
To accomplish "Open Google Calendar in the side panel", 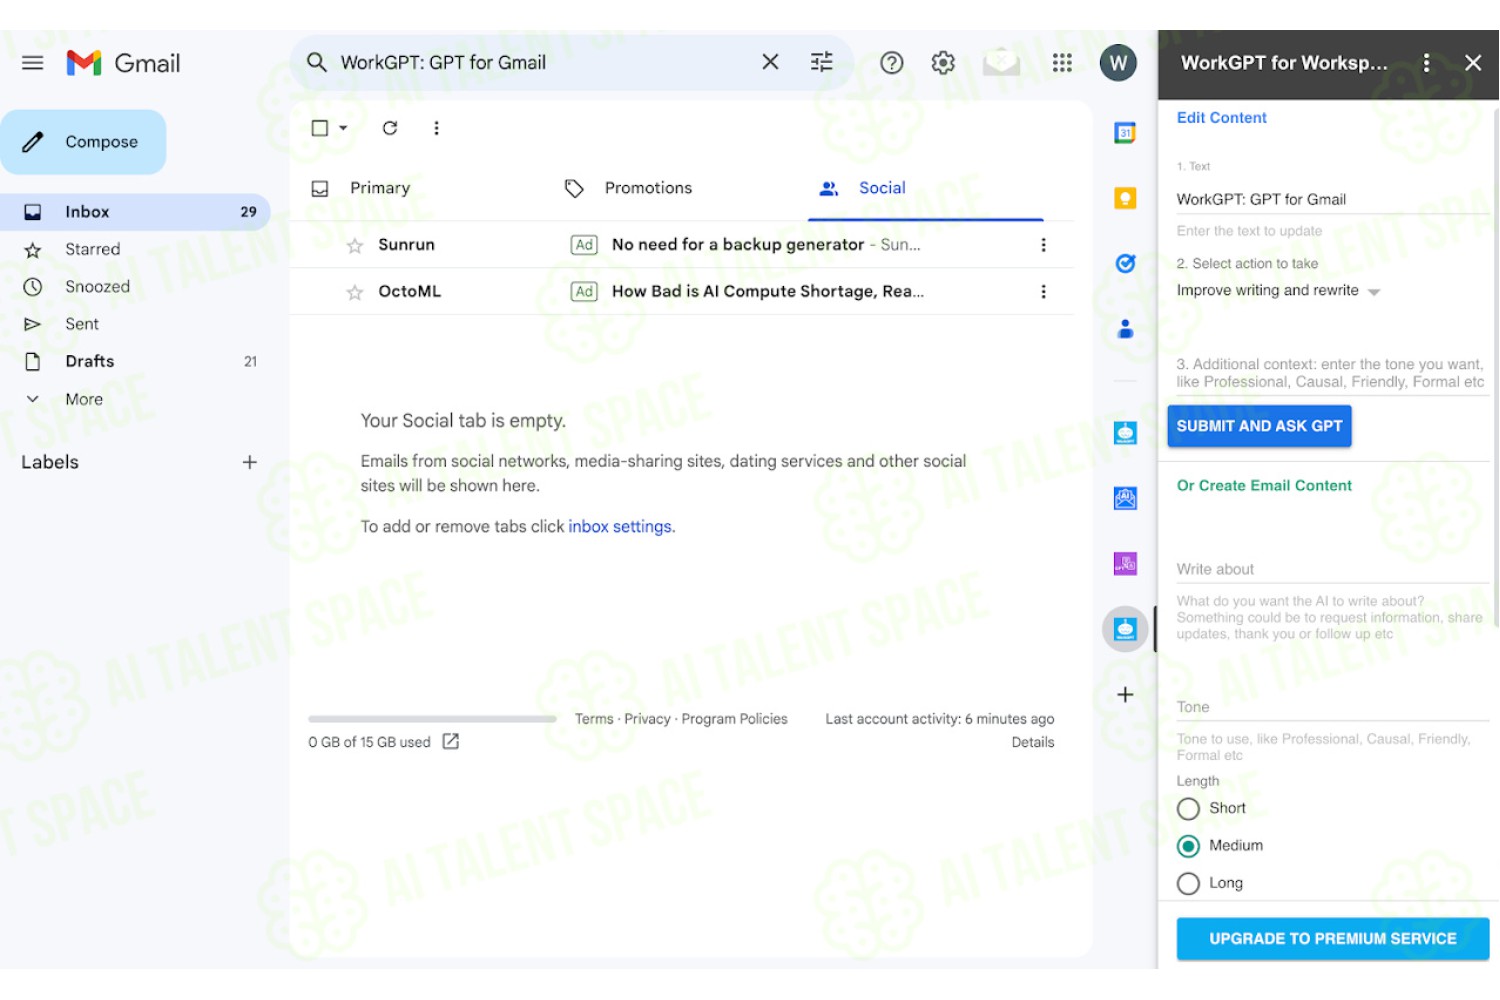I will (1125, 132).
